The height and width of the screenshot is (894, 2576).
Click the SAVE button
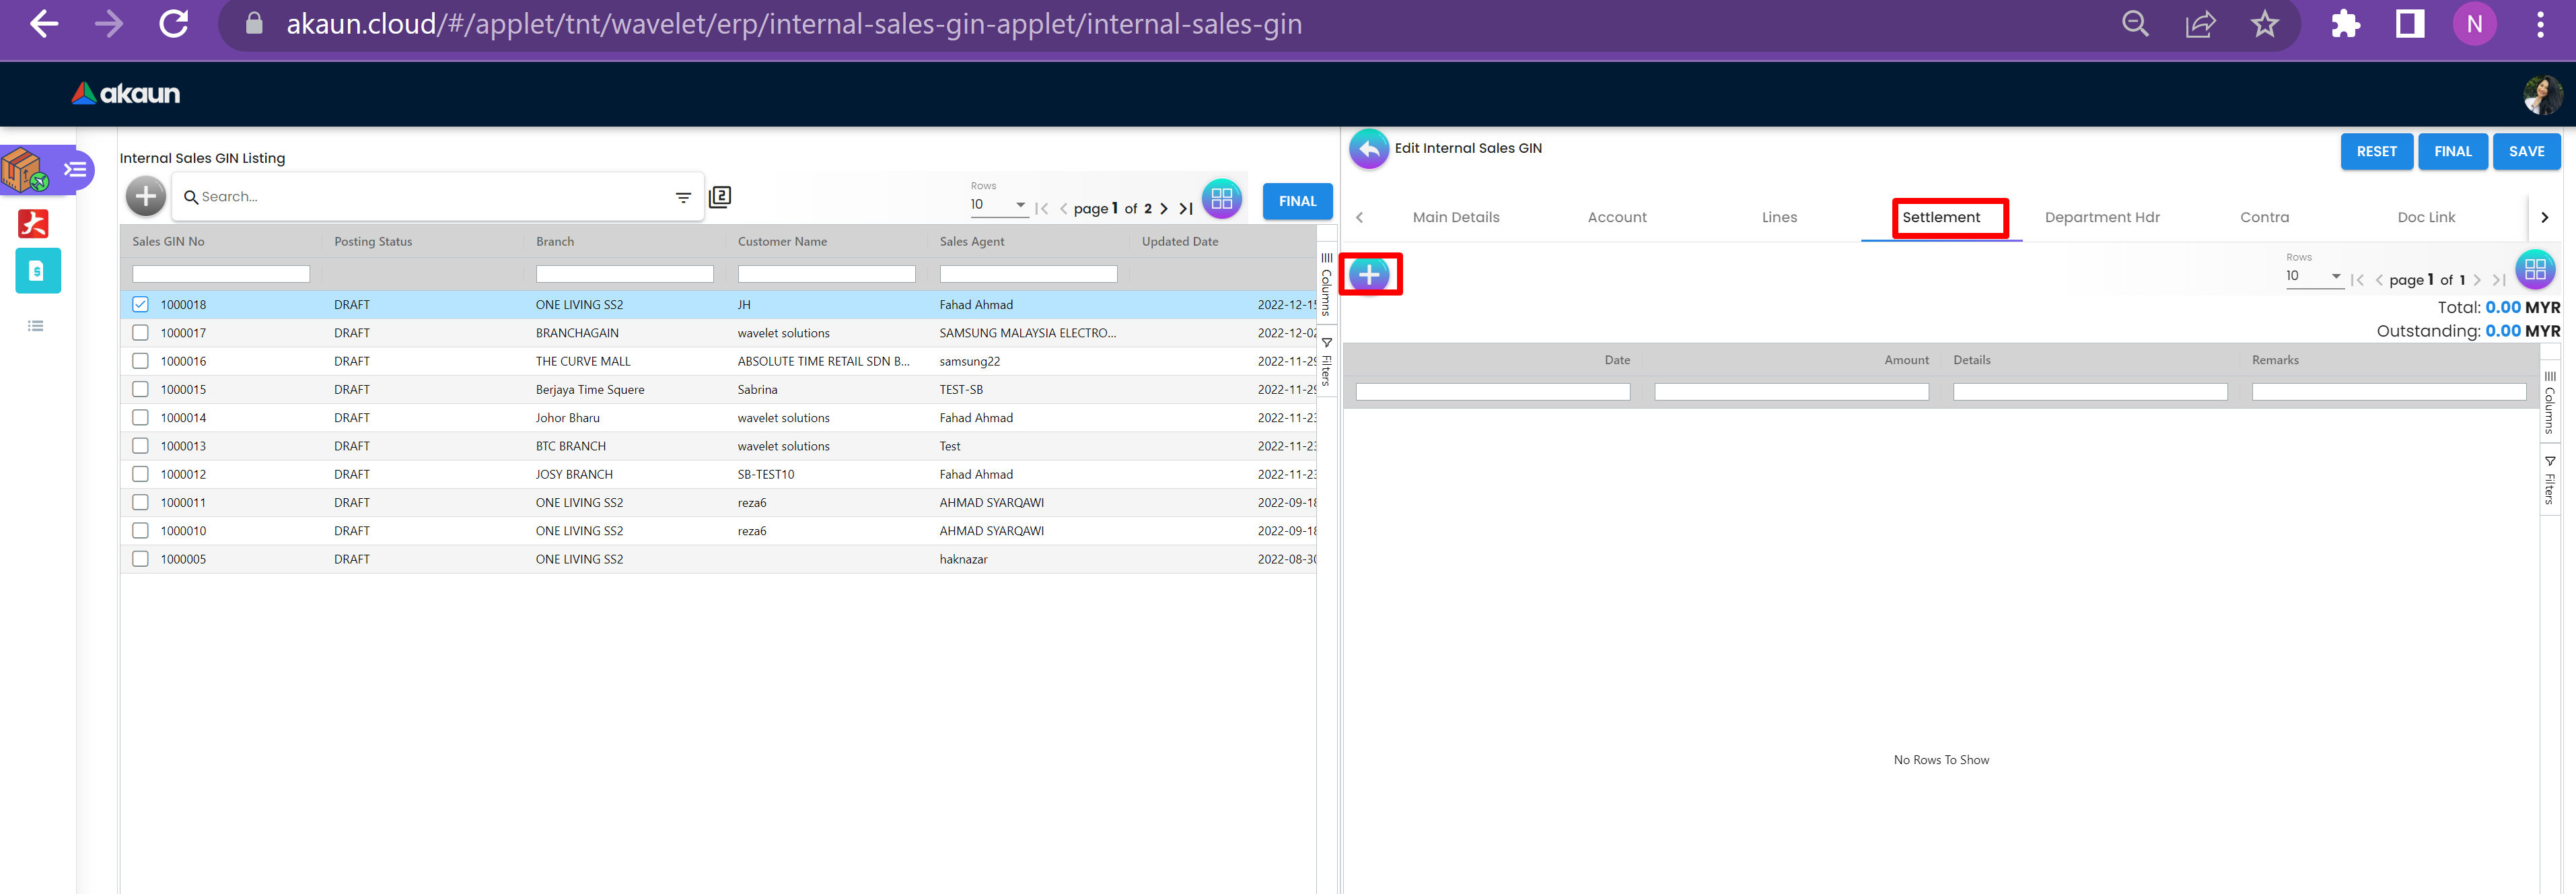point(2525,151)
